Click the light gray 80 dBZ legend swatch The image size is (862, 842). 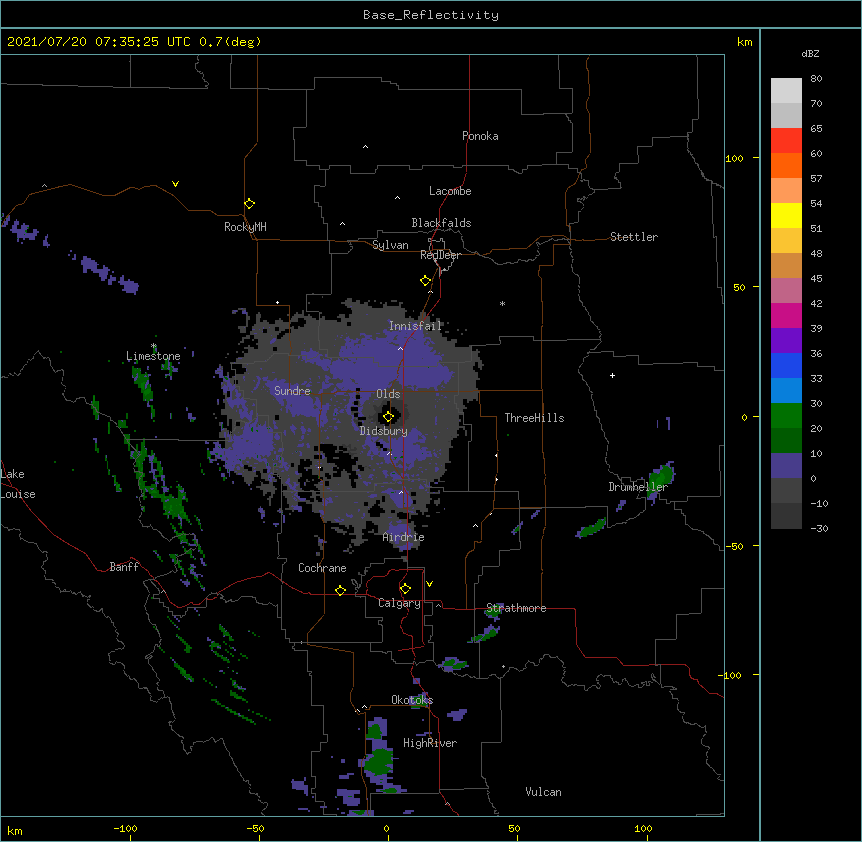[786, 91]
